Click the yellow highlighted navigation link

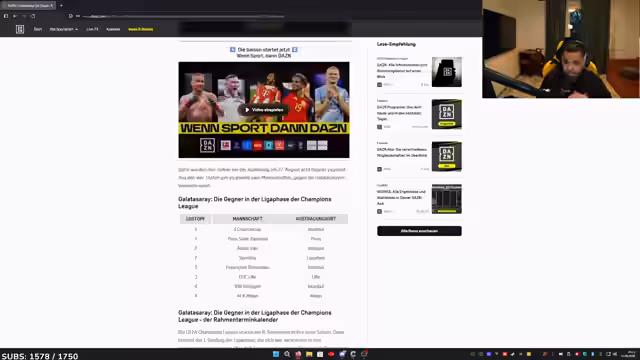tap(141, 29)
